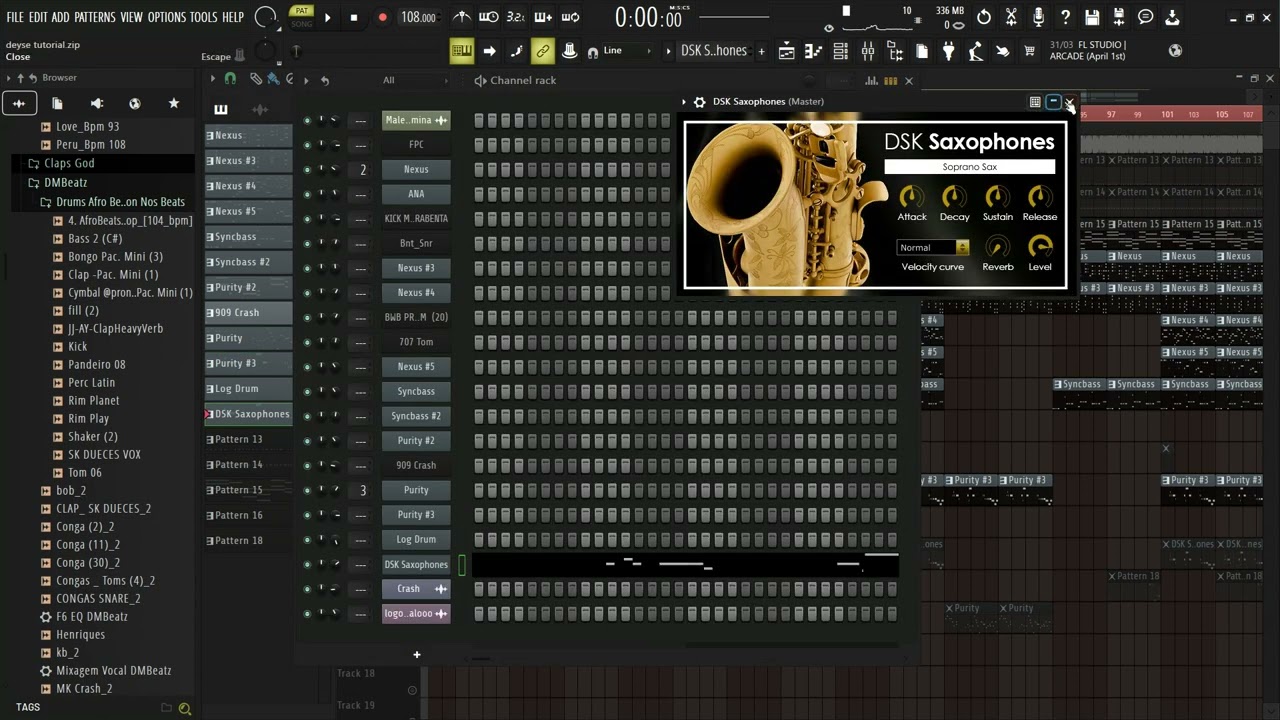Select Pattern 13 in the pattern list
Viewport: 1280px width, 720px height.
[249, 439]
